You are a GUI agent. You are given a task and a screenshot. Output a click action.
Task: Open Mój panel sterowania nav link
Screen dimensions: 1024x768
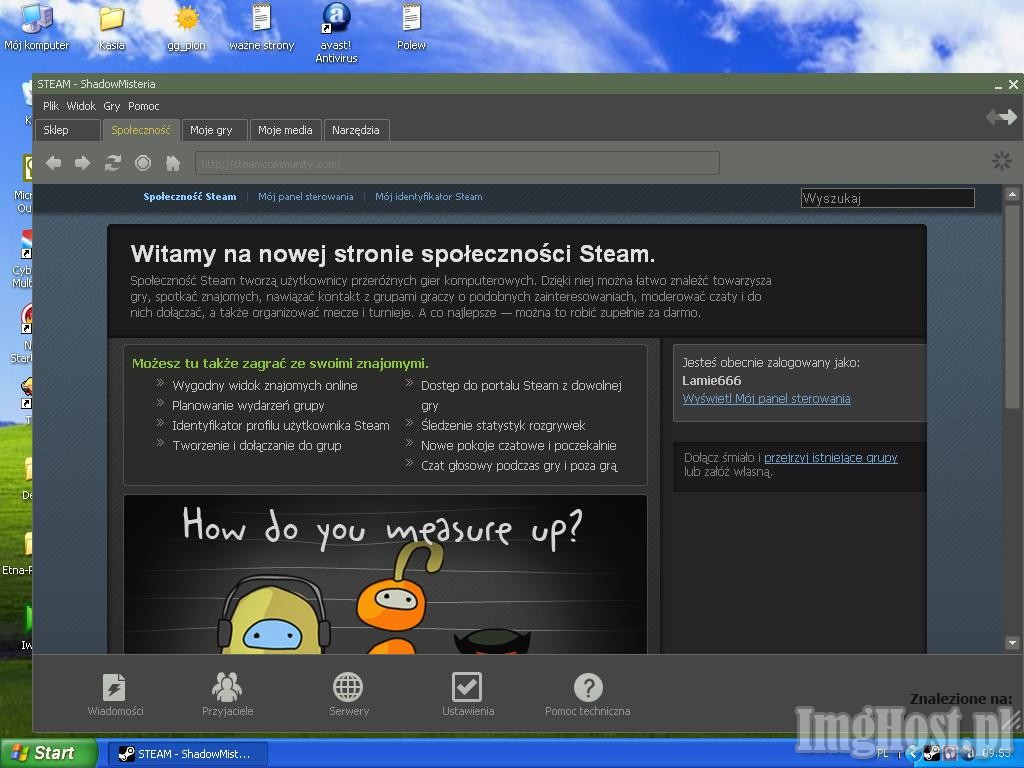(306, 197)
